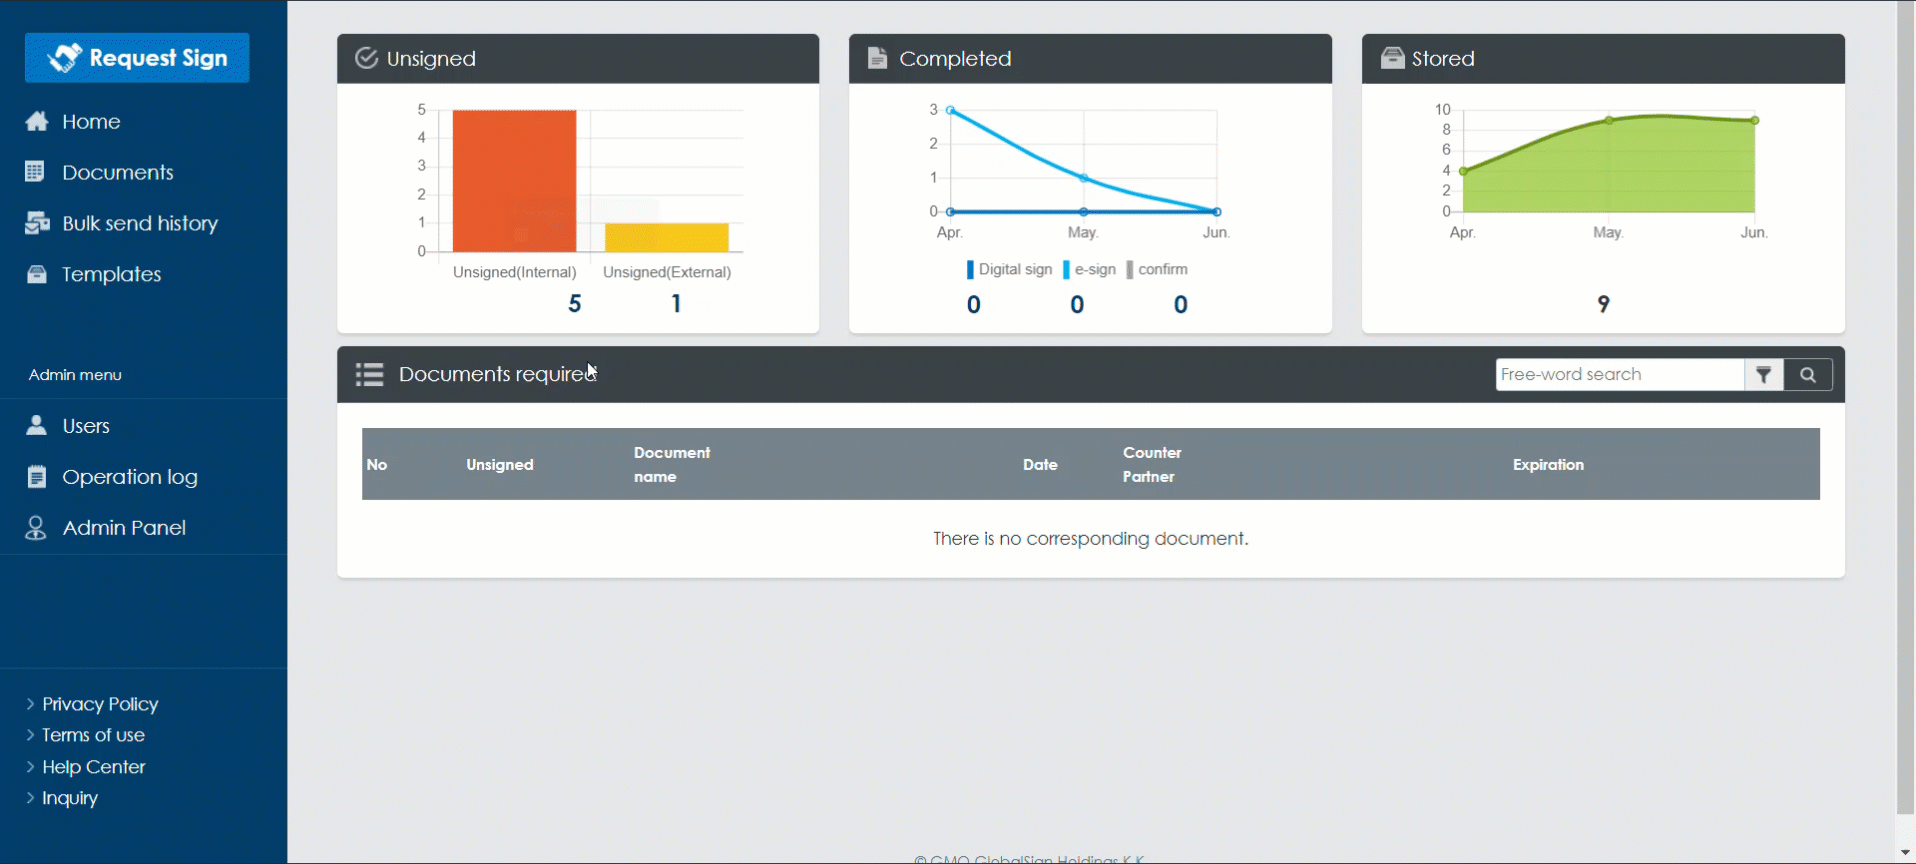Toggle the Digital sign legend item
The image size is (1916, 864).
pyautogui.click(x=1009, y=269)
